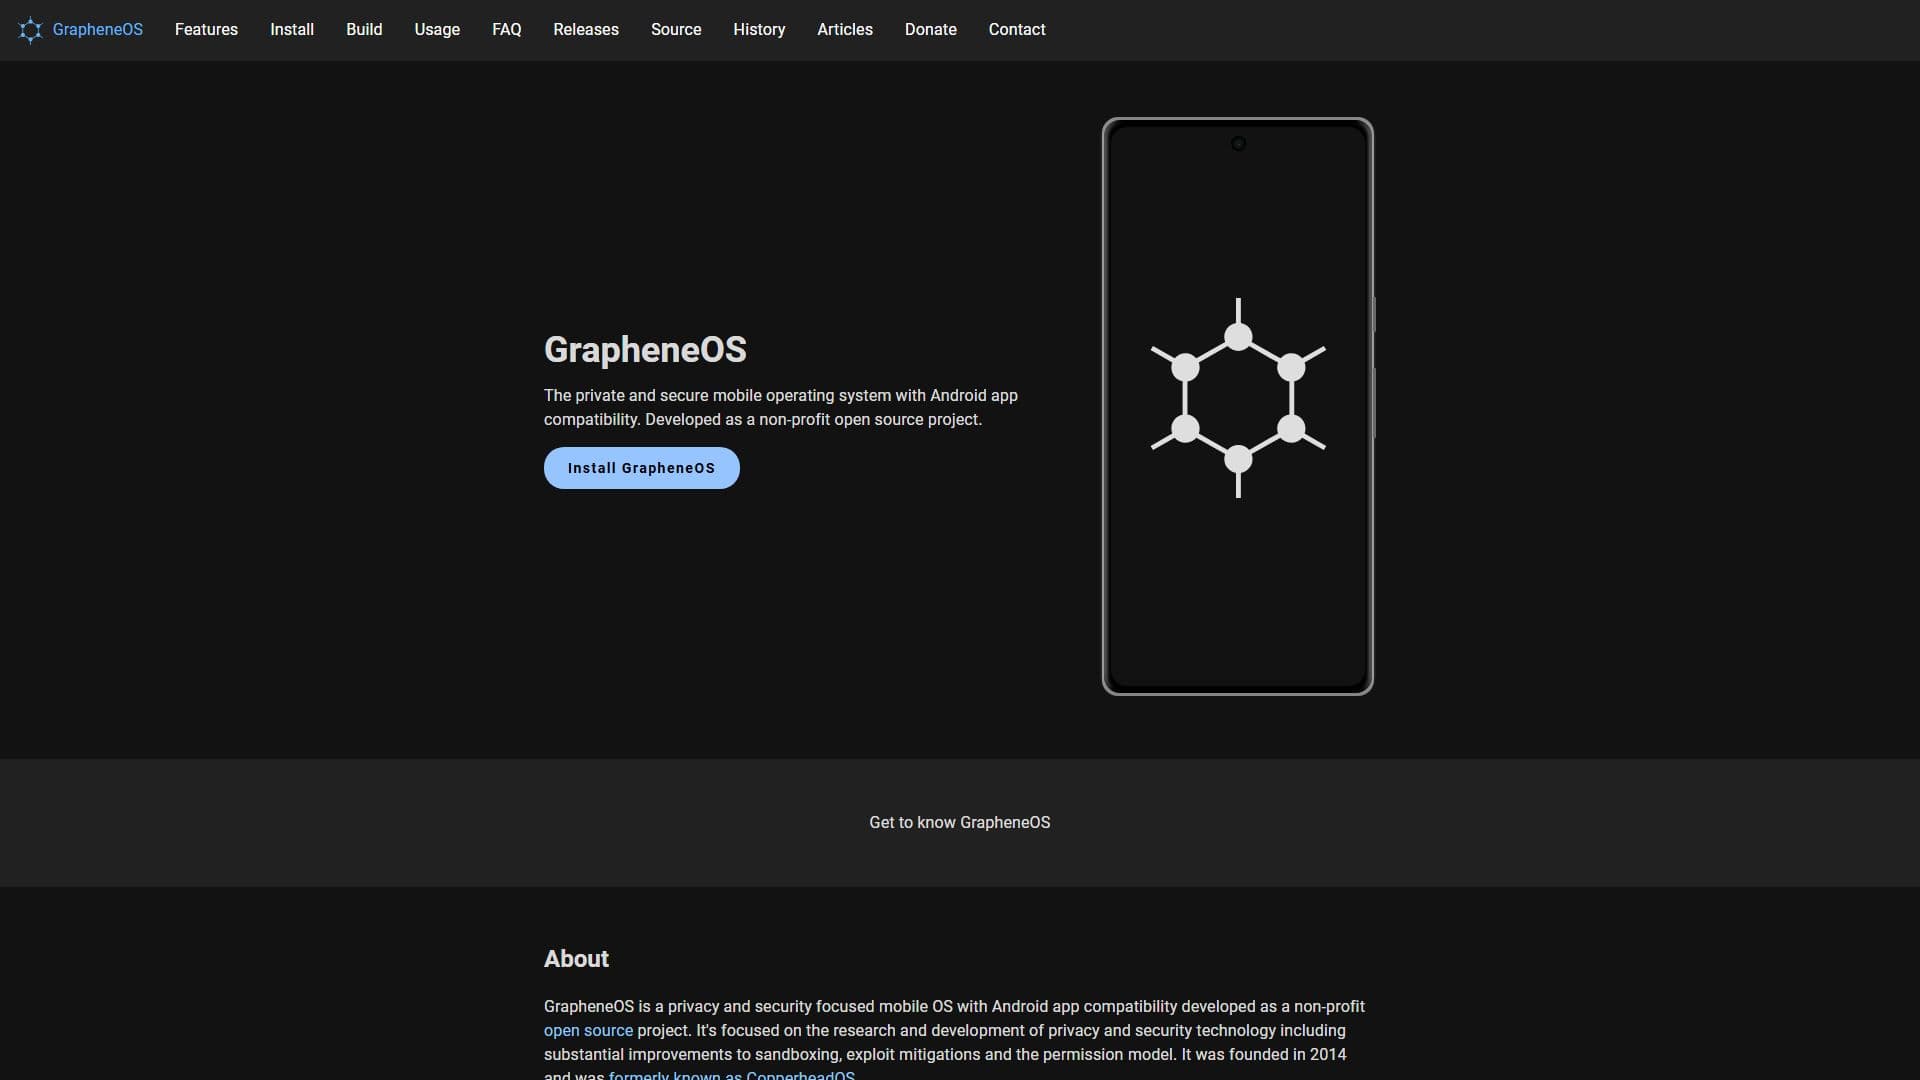Click the GrapheneOS hexagon logo icon in navbar
This screenshot has width=1920, height=1080.
[x=31, y=30]
